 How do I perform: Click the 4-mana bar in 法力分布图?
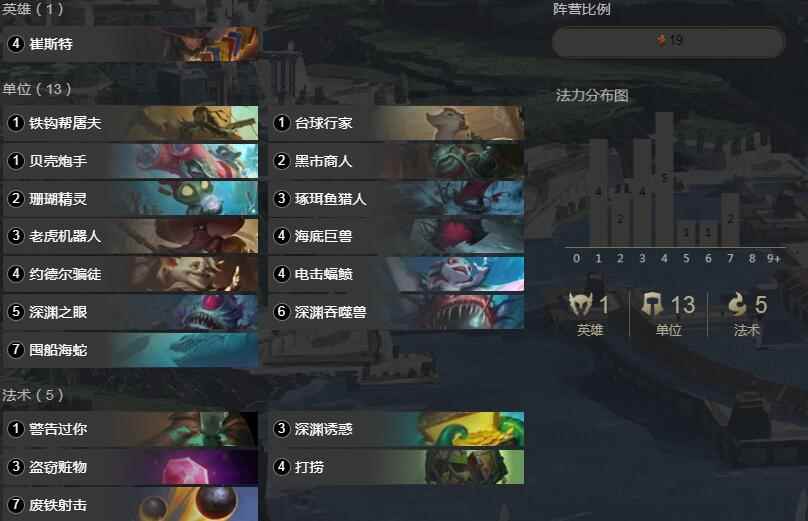tap(664, 178)
